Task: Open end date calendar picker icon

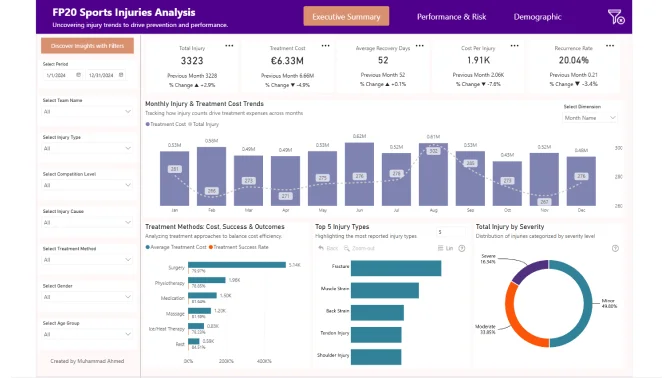Action: click(121, 75)
